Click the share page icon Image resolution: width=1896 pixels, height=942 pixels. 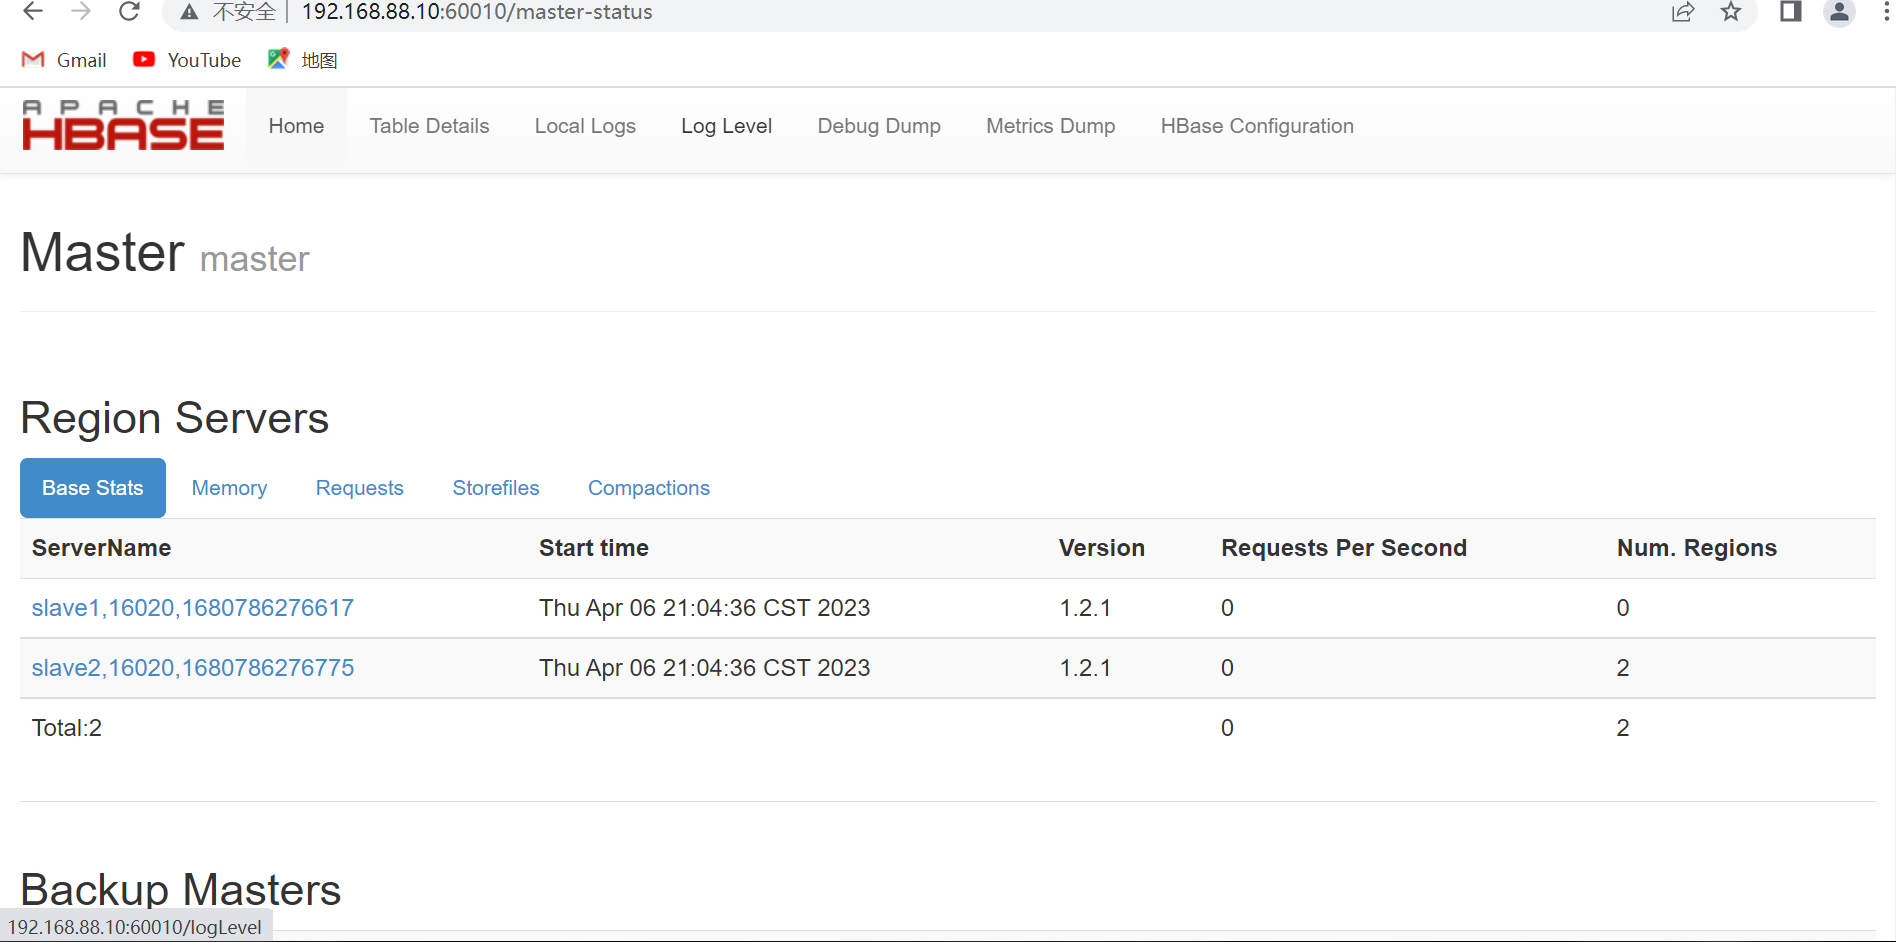click(1683, 12)
